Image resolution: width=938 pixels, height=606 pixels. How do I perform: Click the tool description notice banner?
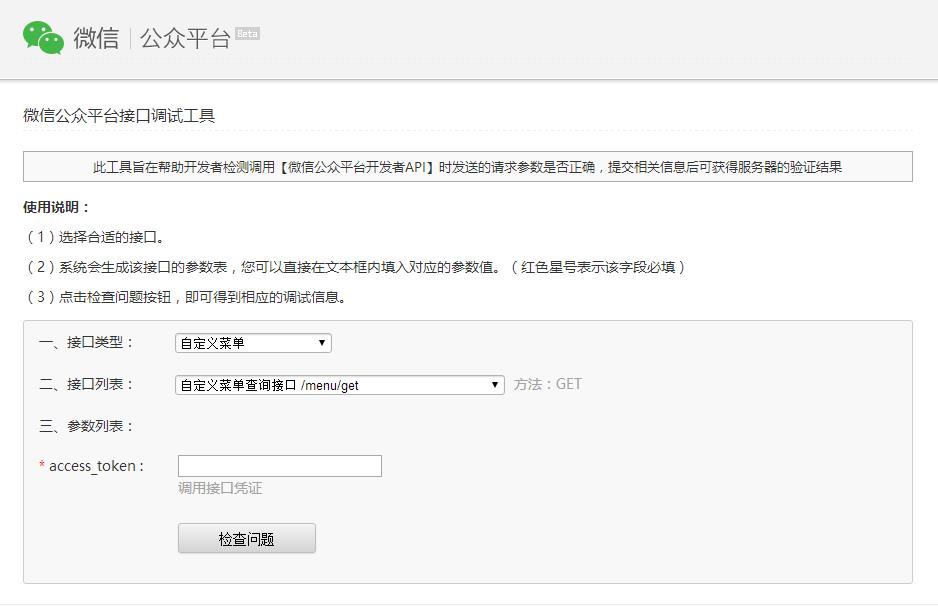click(467, 167)
